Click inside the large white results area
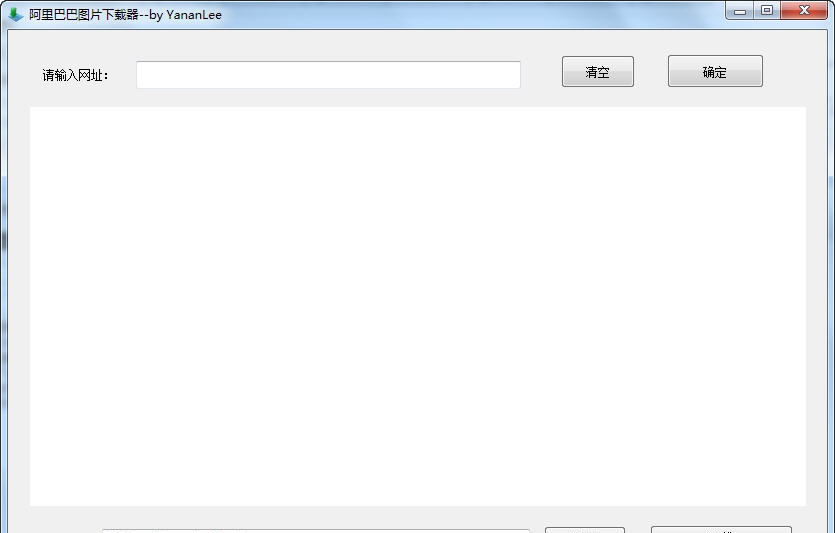 418,306
